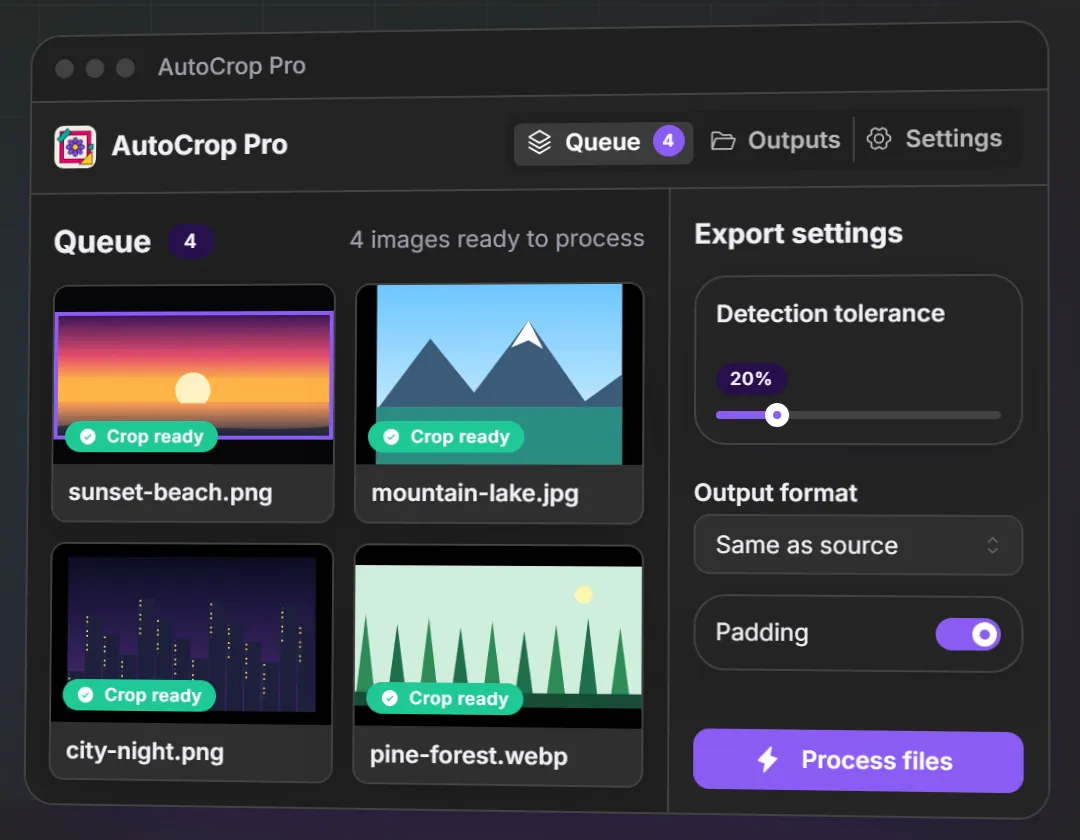Switch to the Queue tab

(603, 142)
